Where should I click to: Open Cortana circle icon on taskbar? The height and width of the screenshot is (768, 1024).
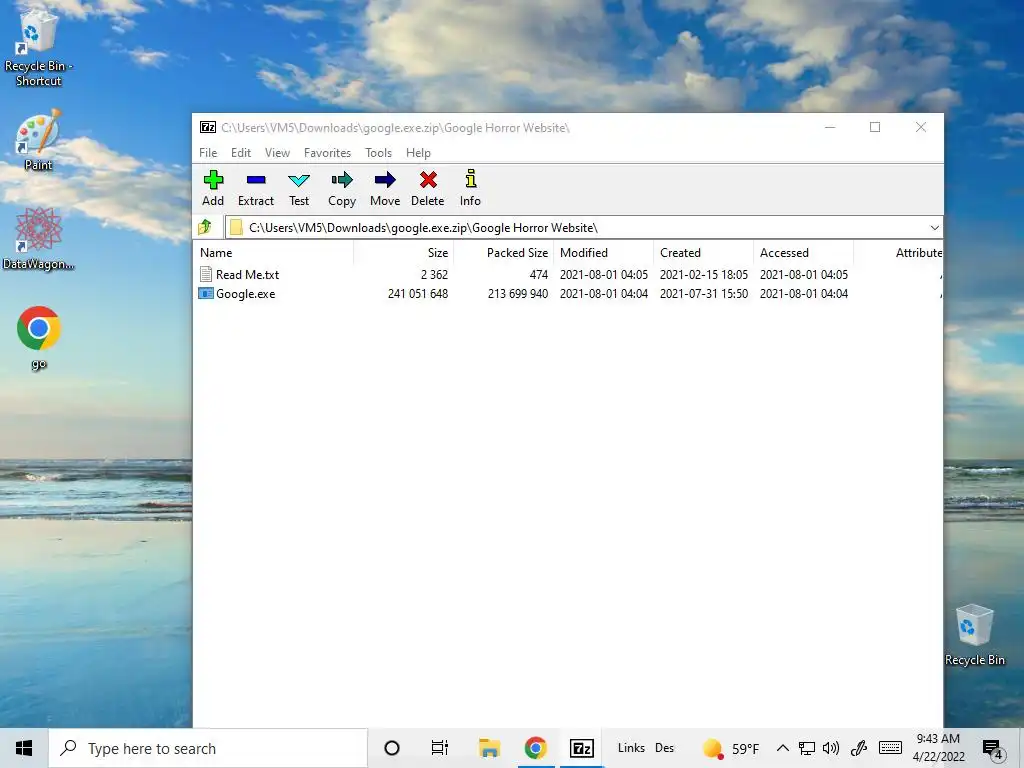click(x=392, y=748)
